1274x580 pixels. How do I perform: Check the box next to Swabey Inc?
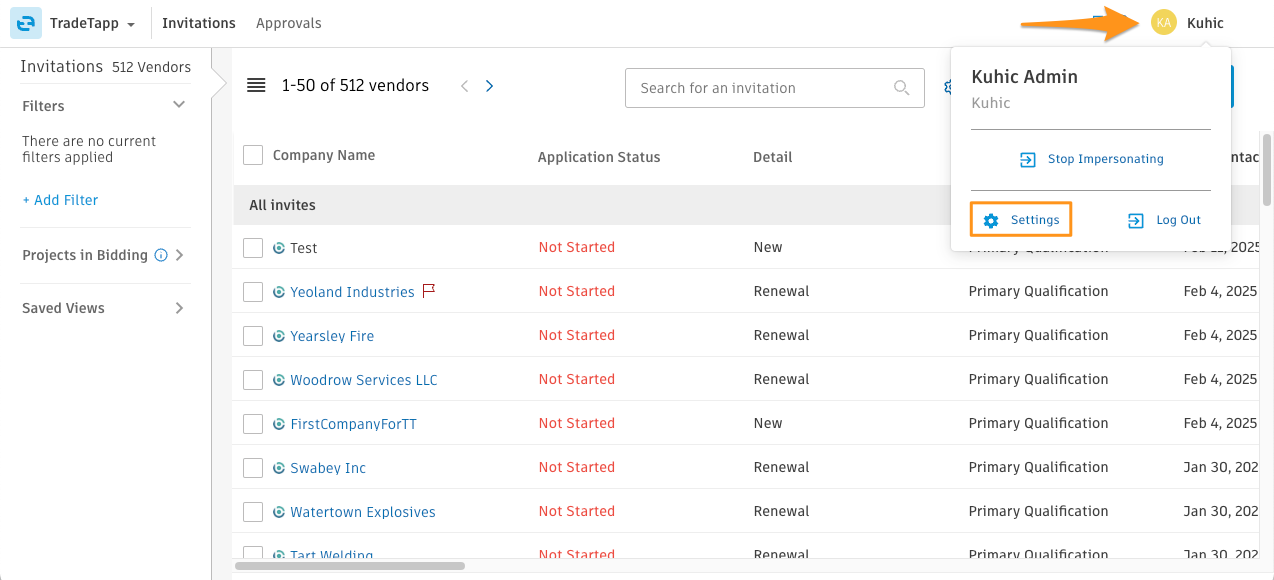tap(253, 468)
